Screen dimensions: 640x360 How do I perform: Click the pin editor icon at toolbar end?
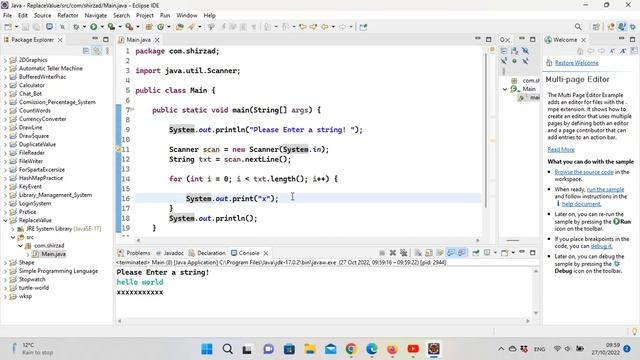tap(363, 27)
